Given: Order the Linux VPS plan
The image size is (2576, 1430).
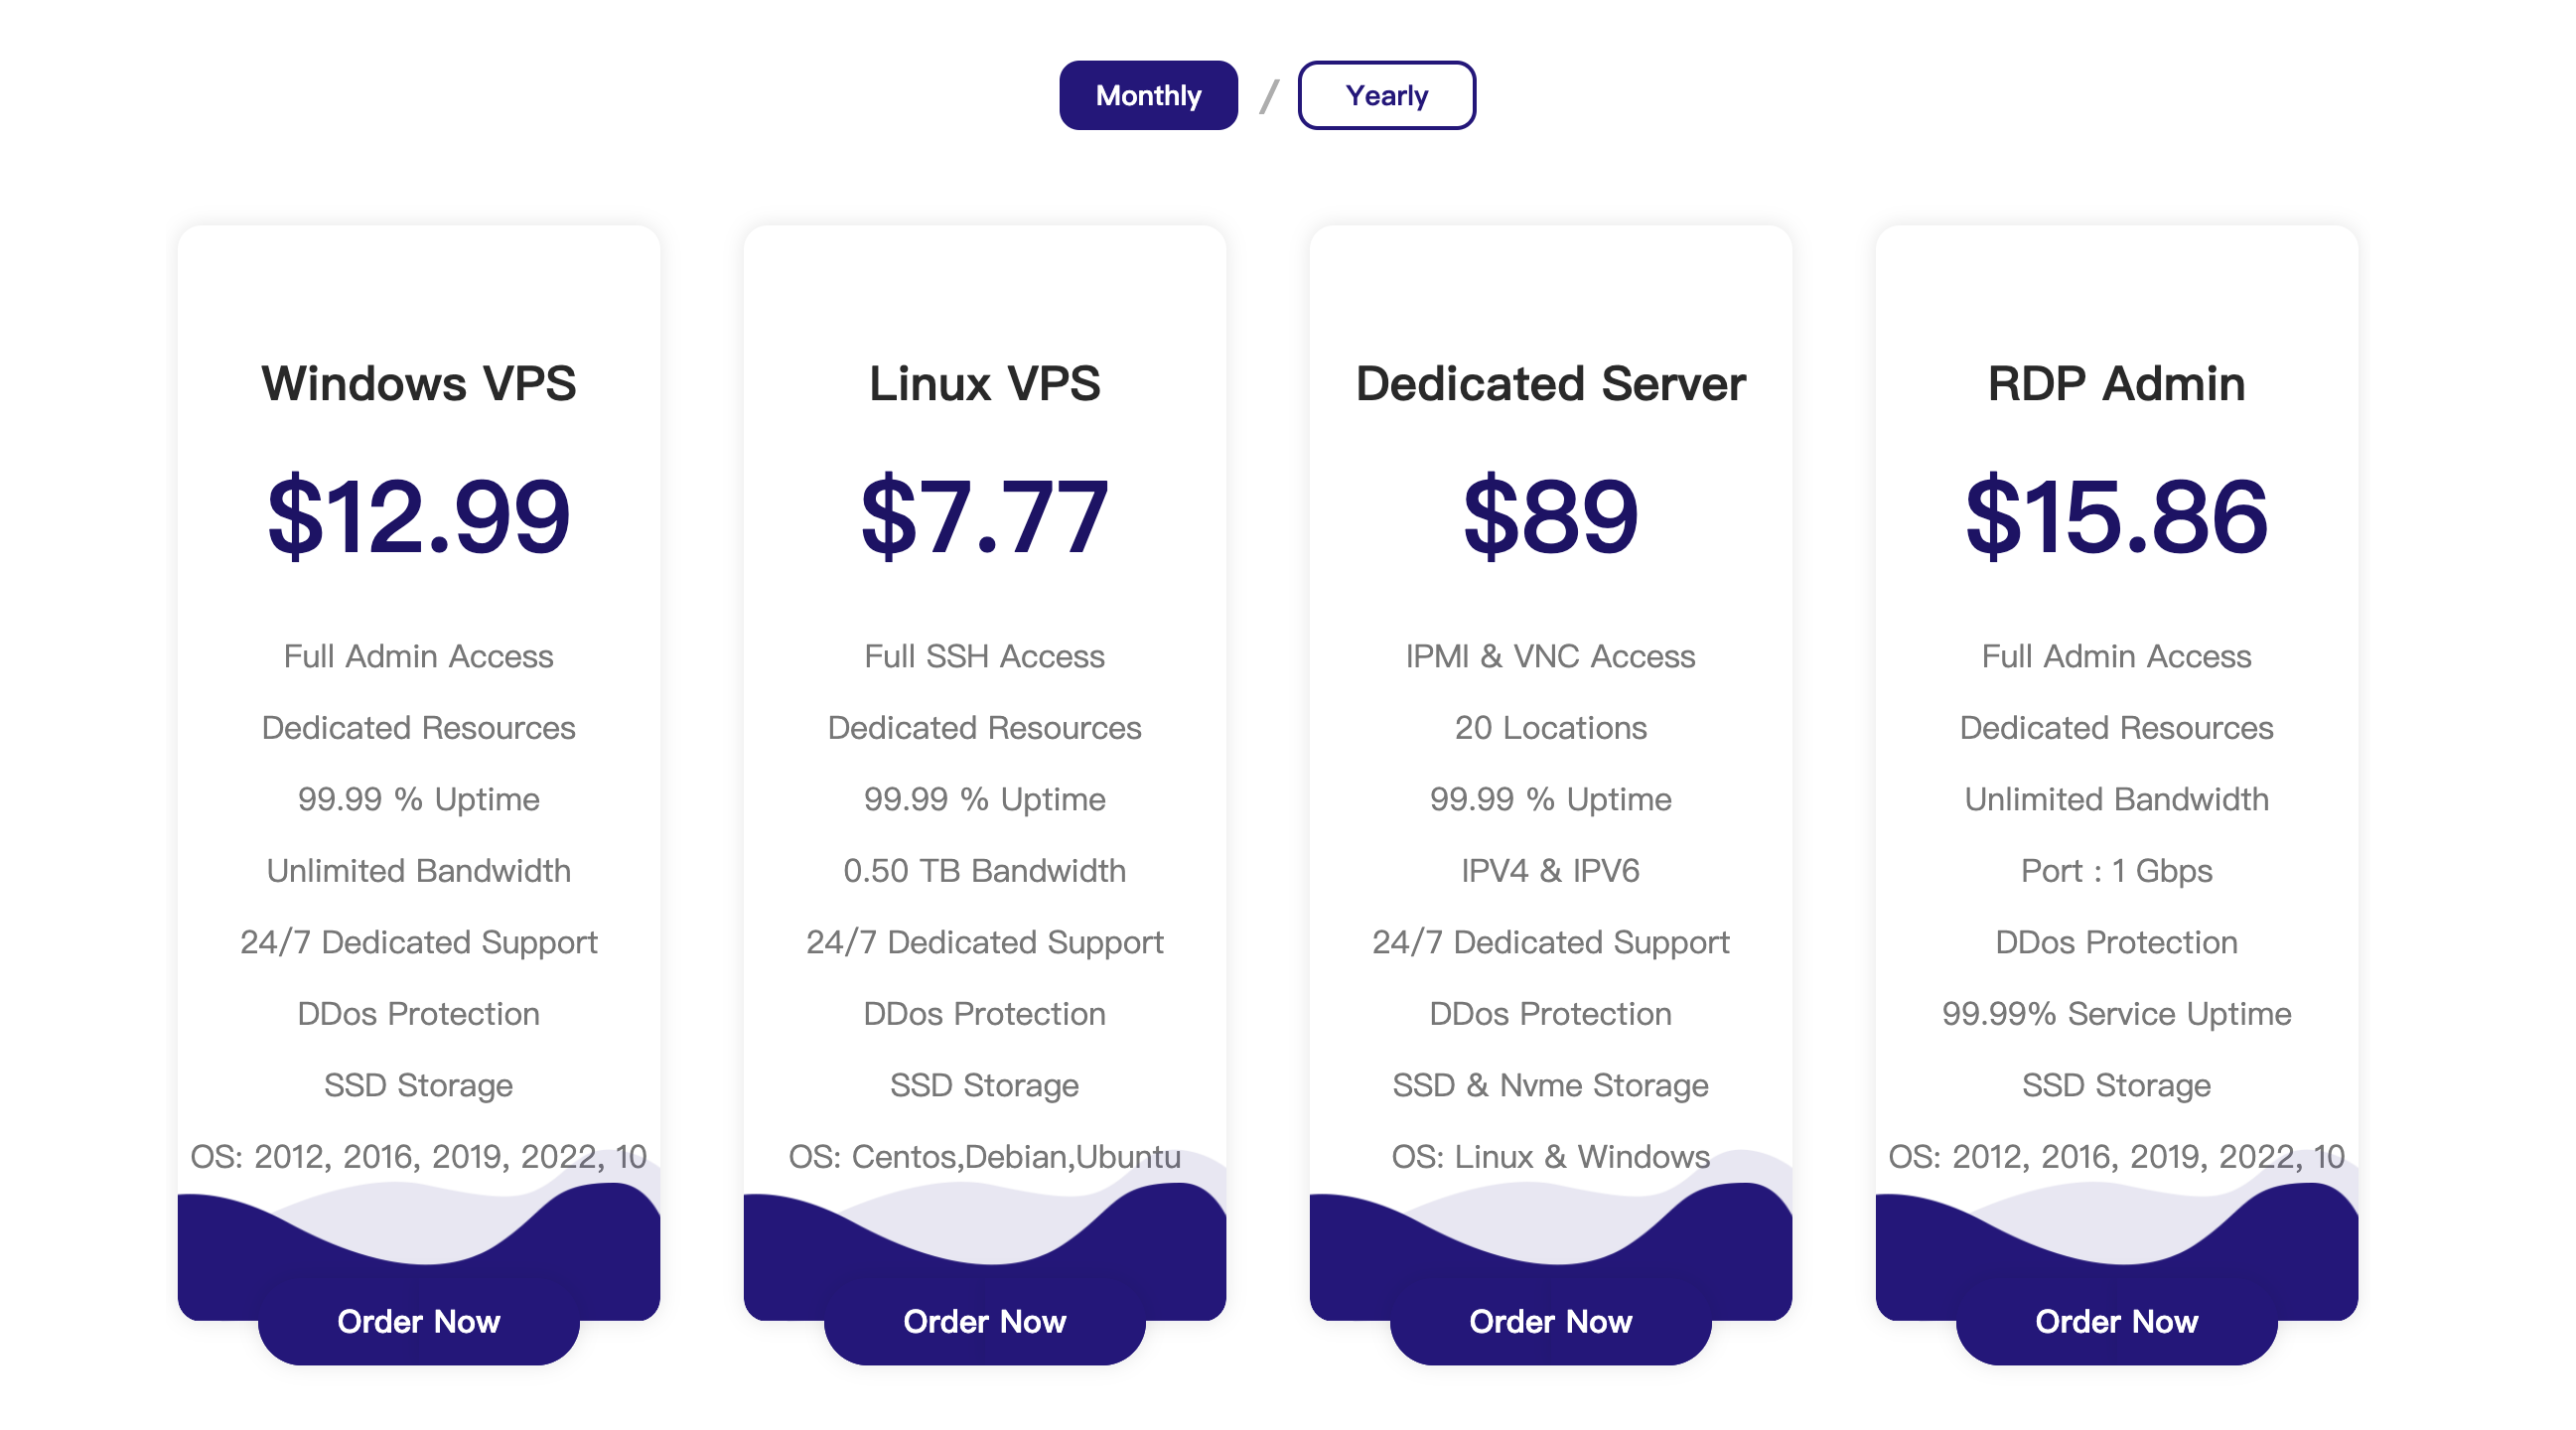Looking at the screenshot, I should coord(984,1321).
